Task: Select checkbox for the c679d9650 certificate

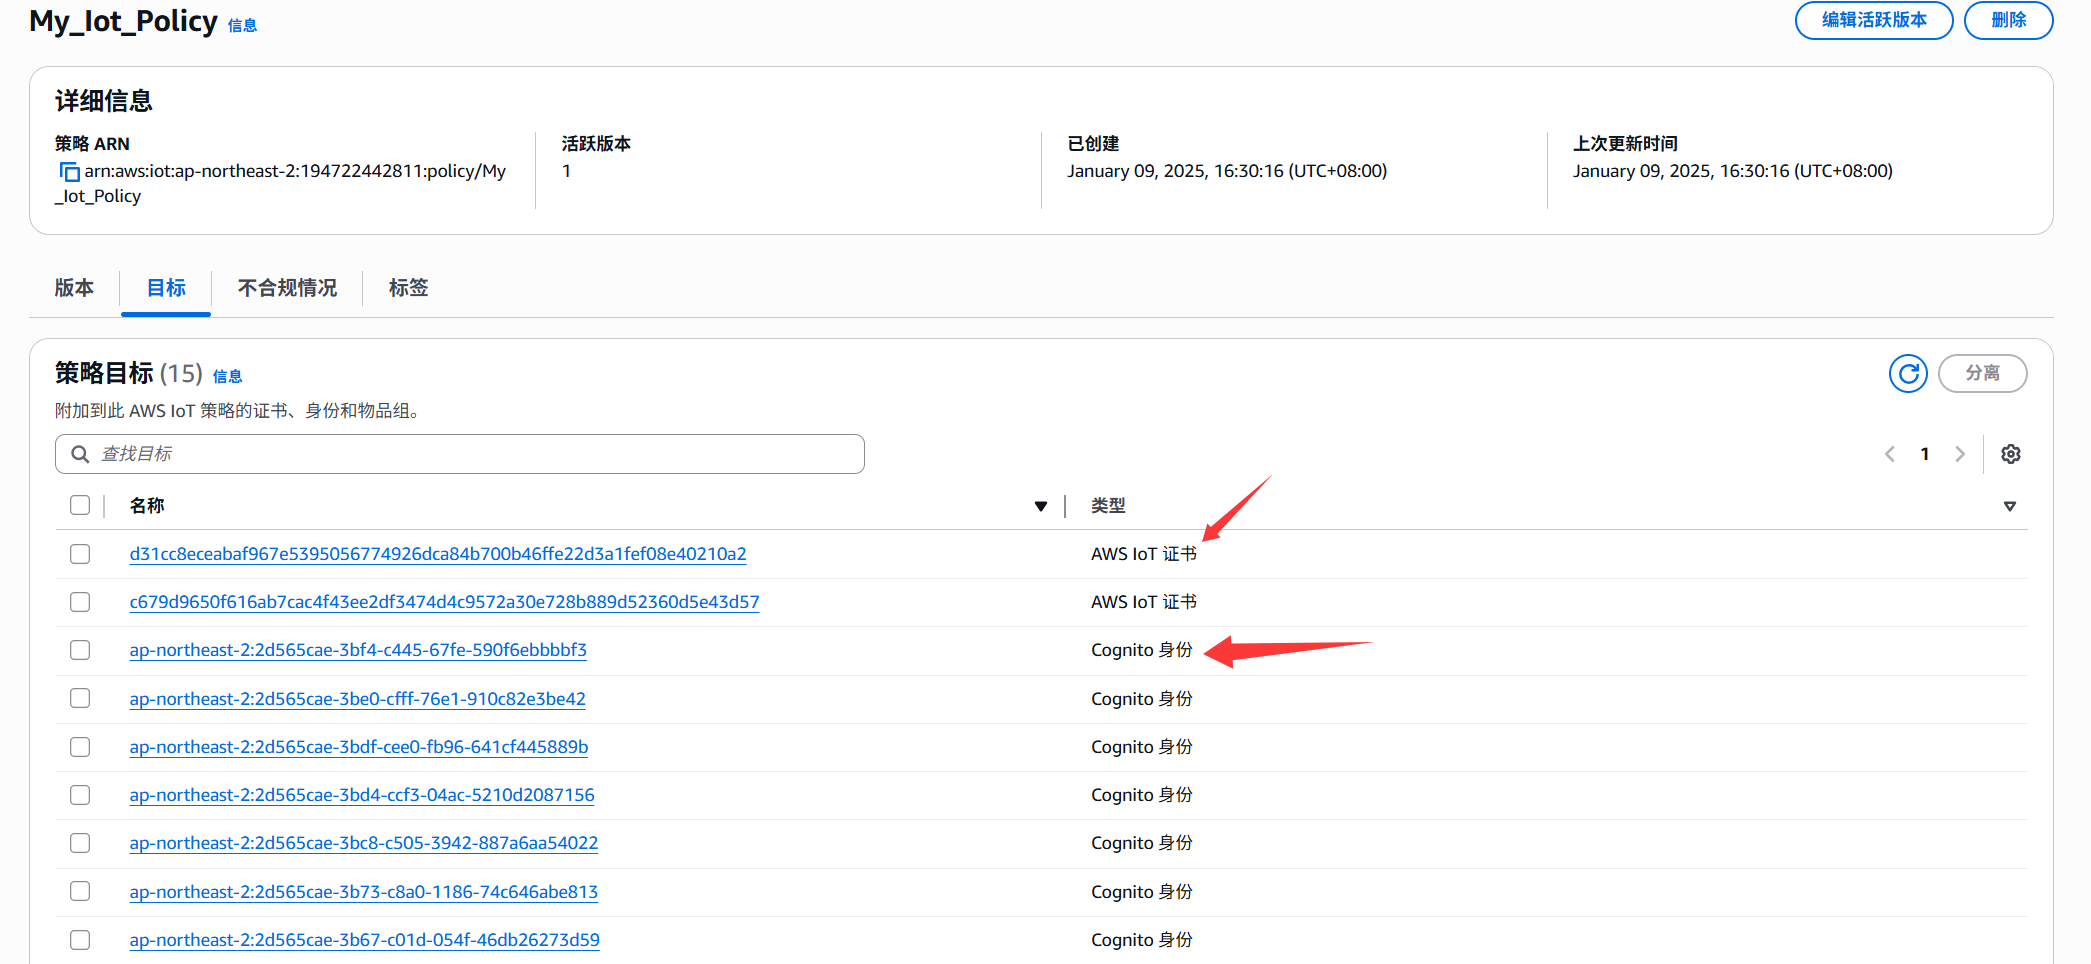Action: [x=80, y=602]
